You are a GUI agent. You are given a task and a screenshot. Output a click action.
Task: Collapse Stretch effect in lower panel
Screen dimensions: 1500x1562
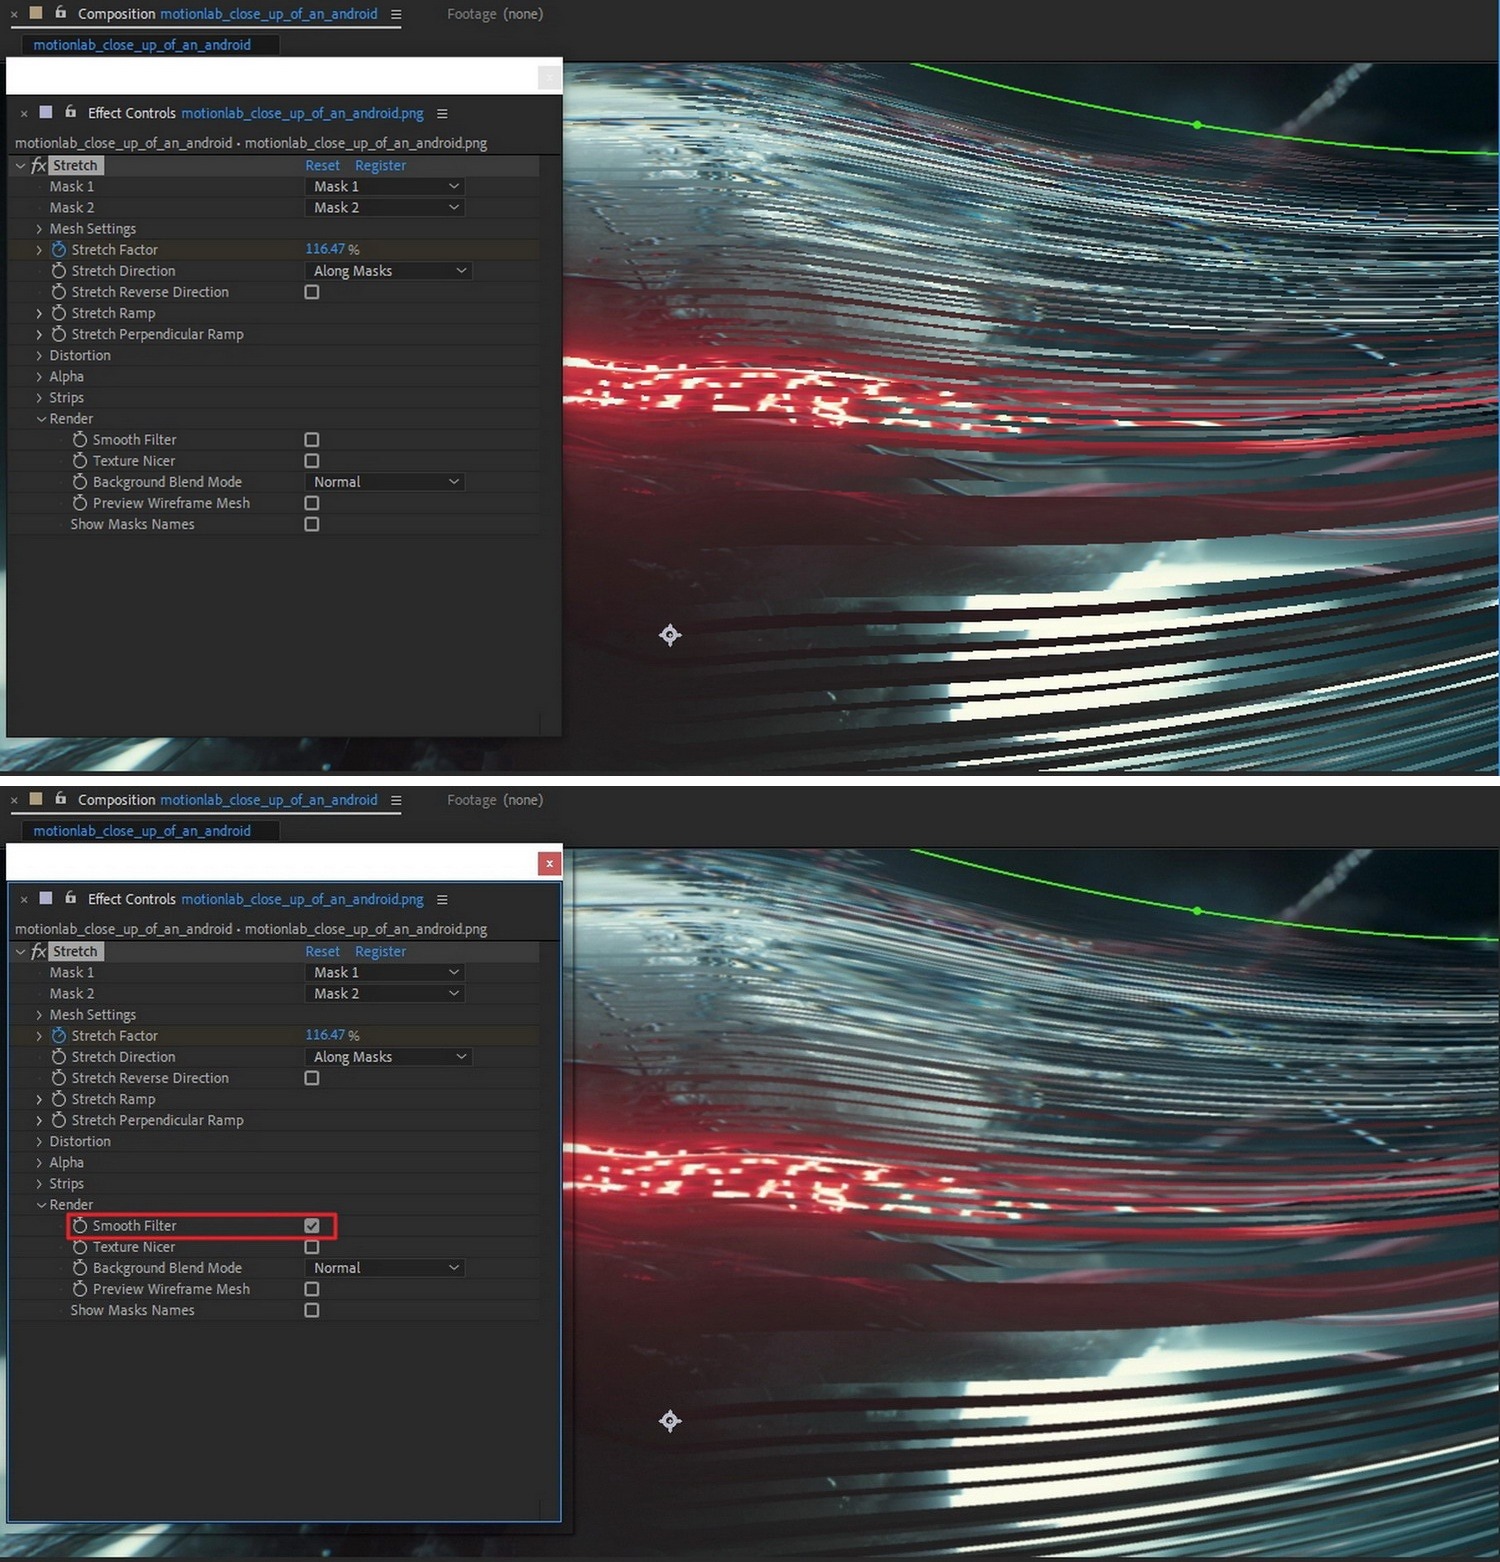click(20, 952)
